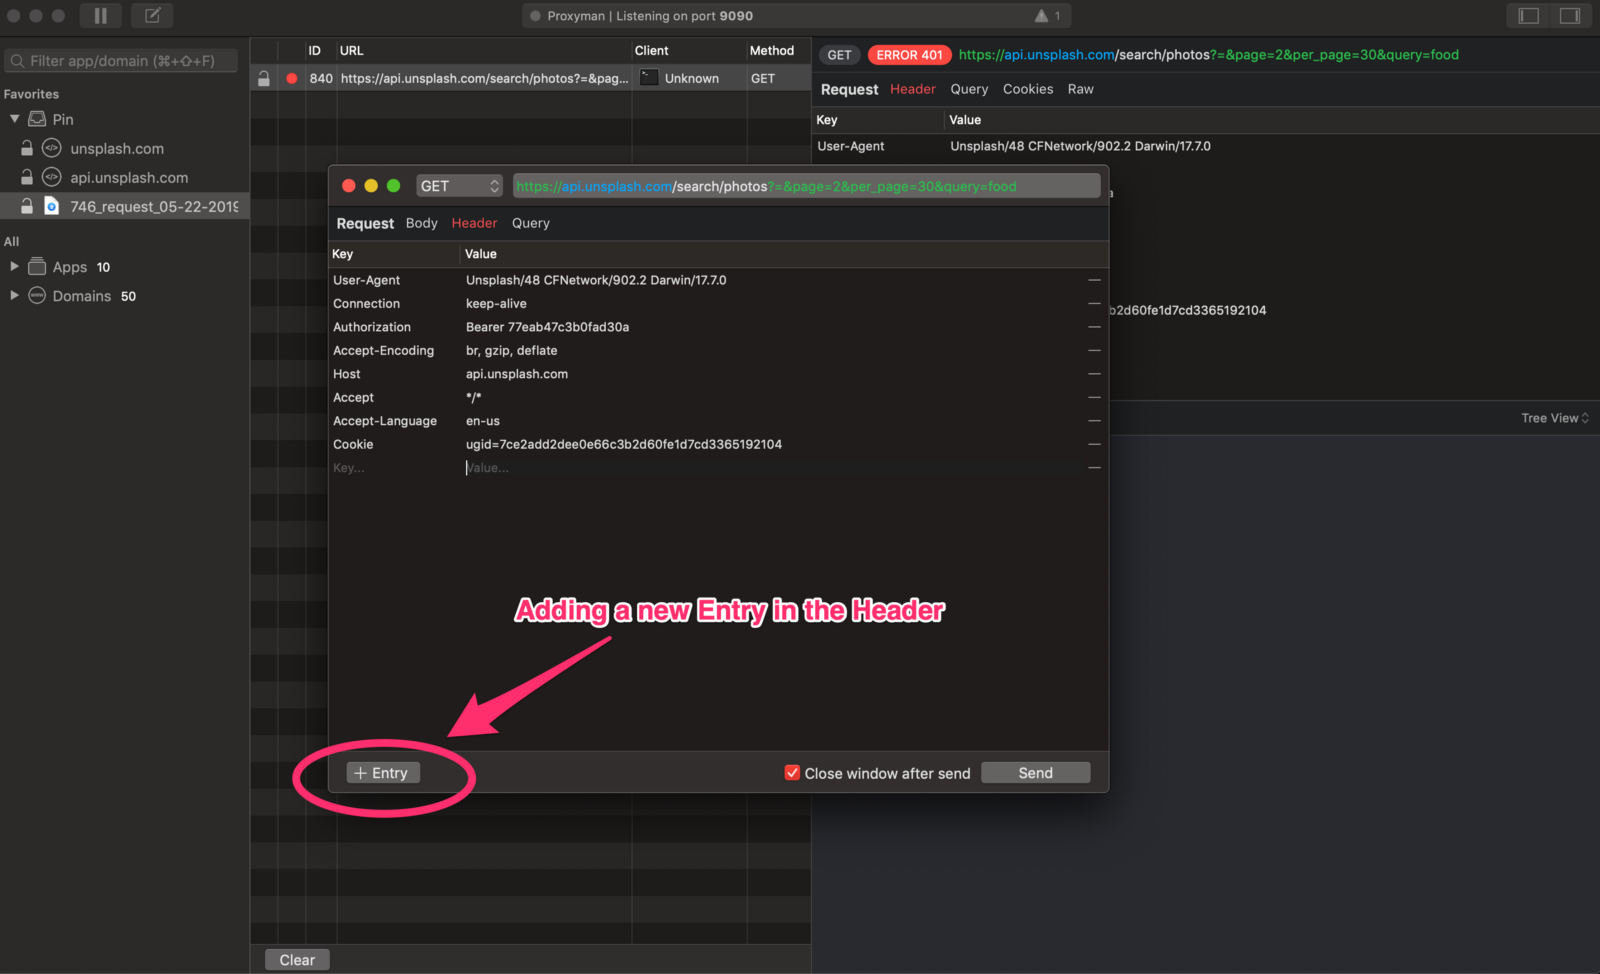Click the Unknown client terminal icon
The height and width of the screenshot is (974, 1600).
(x=649, y=78)
